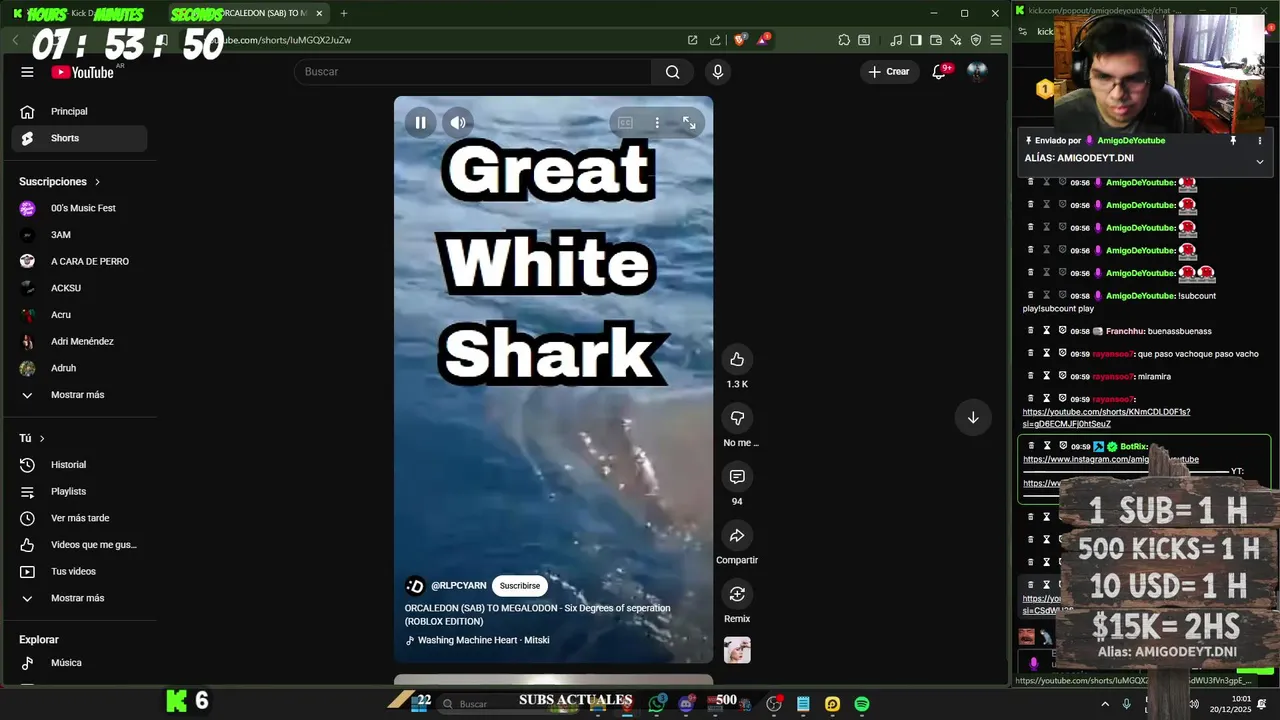Screen dimensions: 1280x720
Task: Toggle the browser sidebar panel
Action: (915, 40)
